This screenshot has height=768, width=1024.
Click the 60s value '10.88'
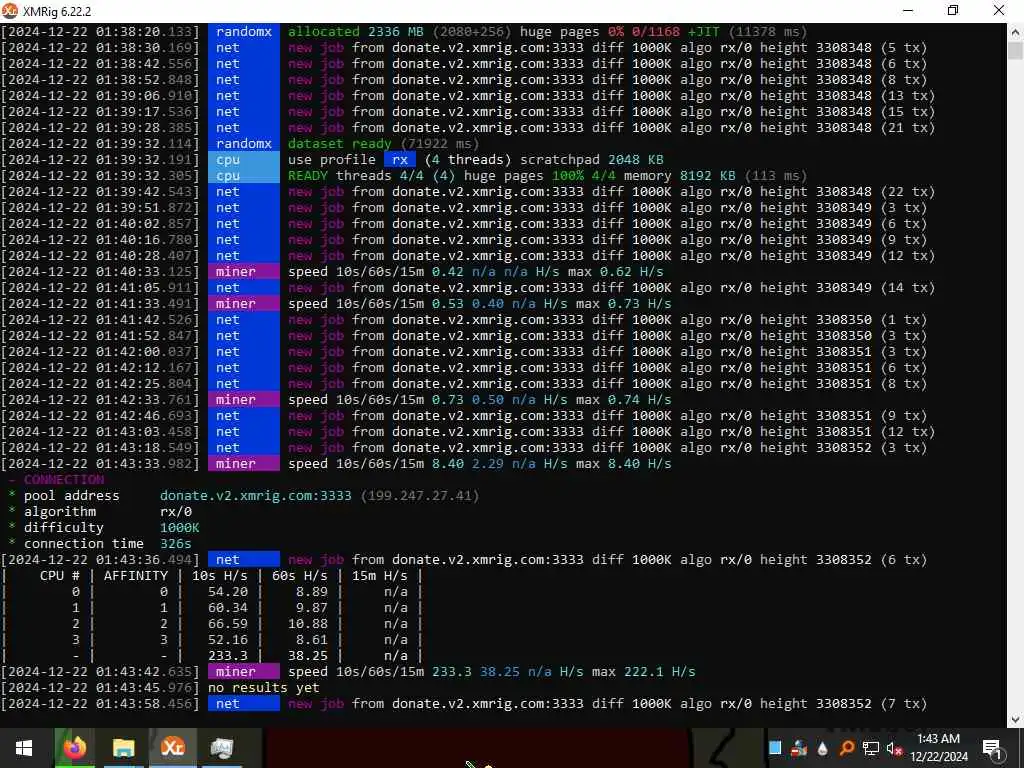[x=308, y=624]
